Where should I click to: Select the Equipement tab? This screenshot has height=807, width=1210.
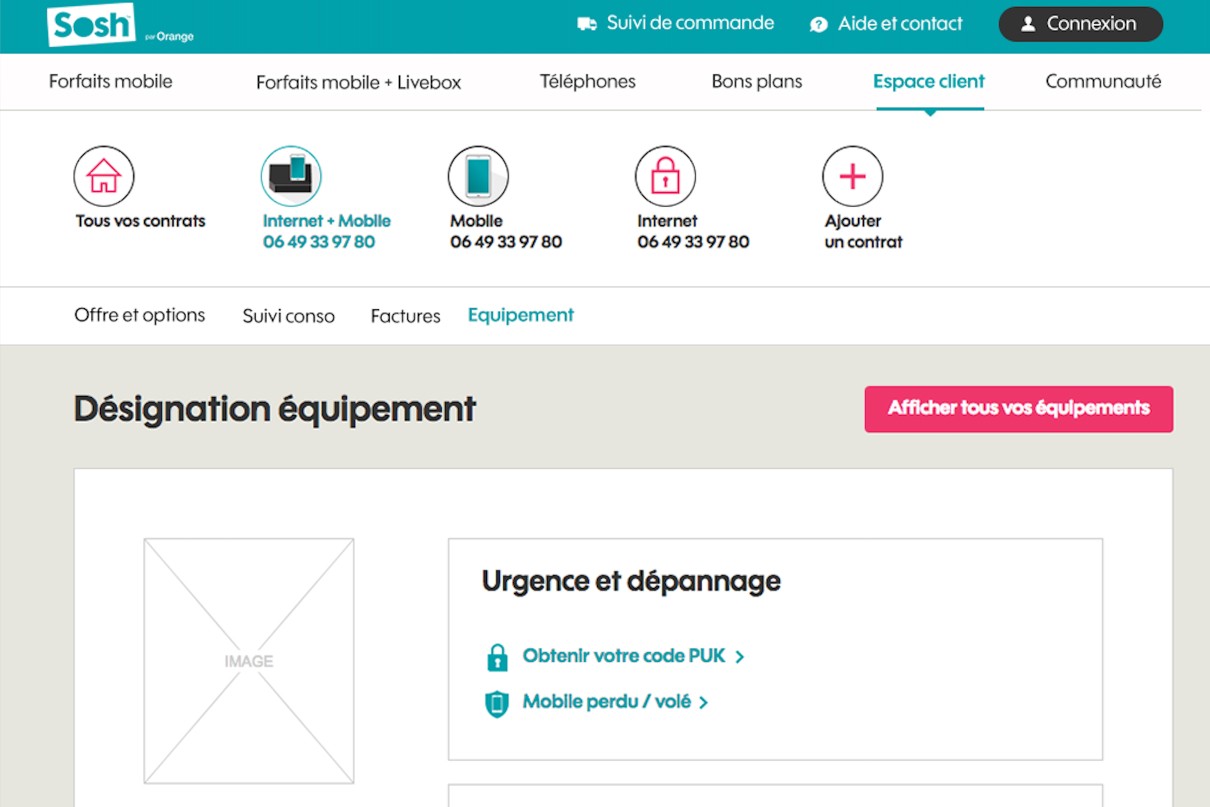coord(521,315)
